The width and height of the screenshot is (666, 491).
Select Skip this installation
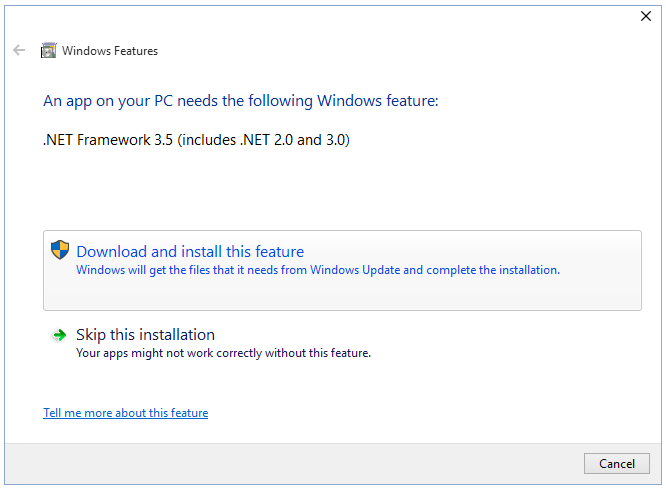342,343
